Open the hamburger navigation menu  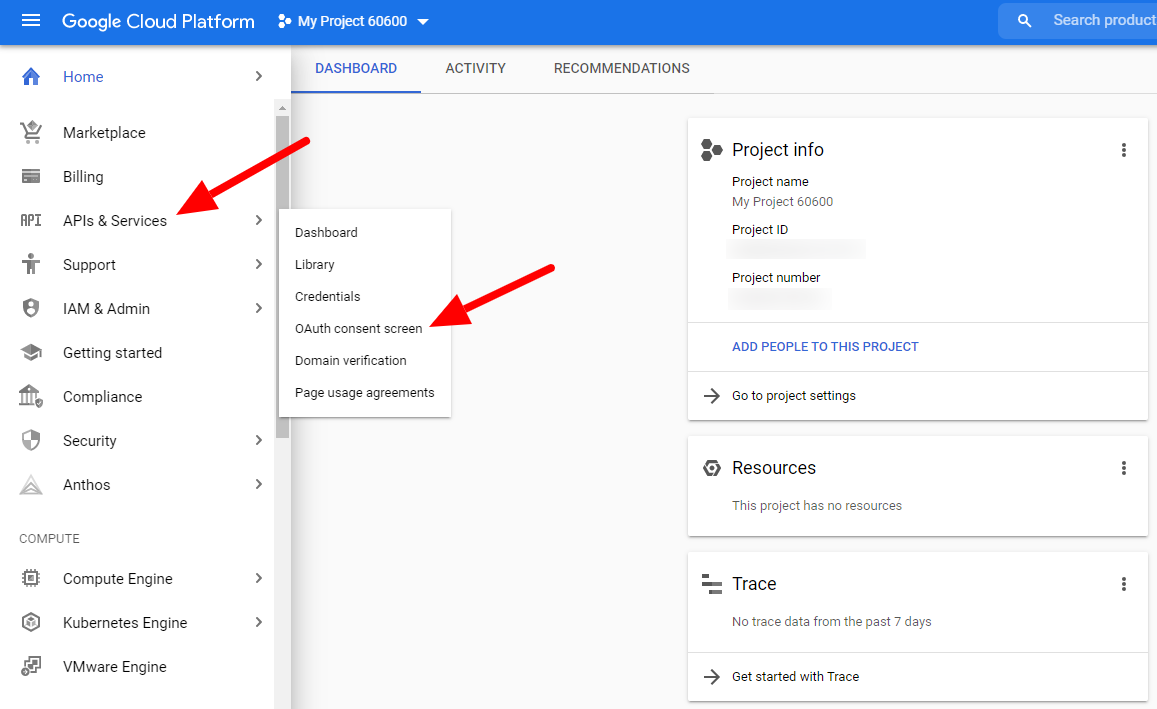point(31,21)
